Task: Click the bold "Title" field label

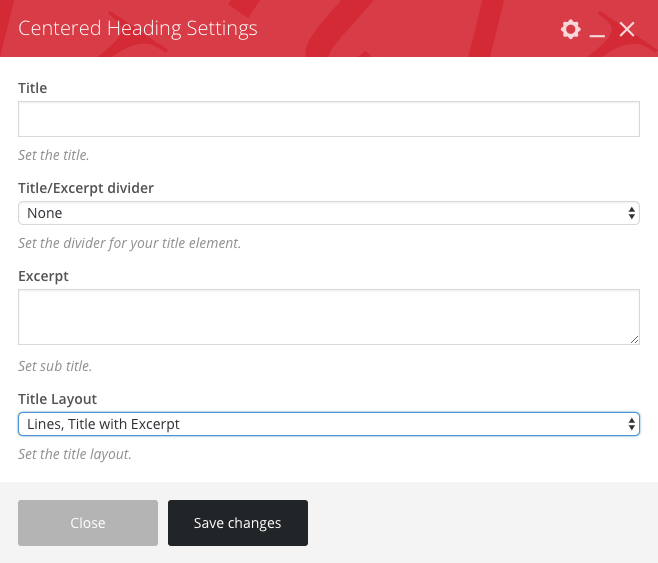Action: [33, 88]
